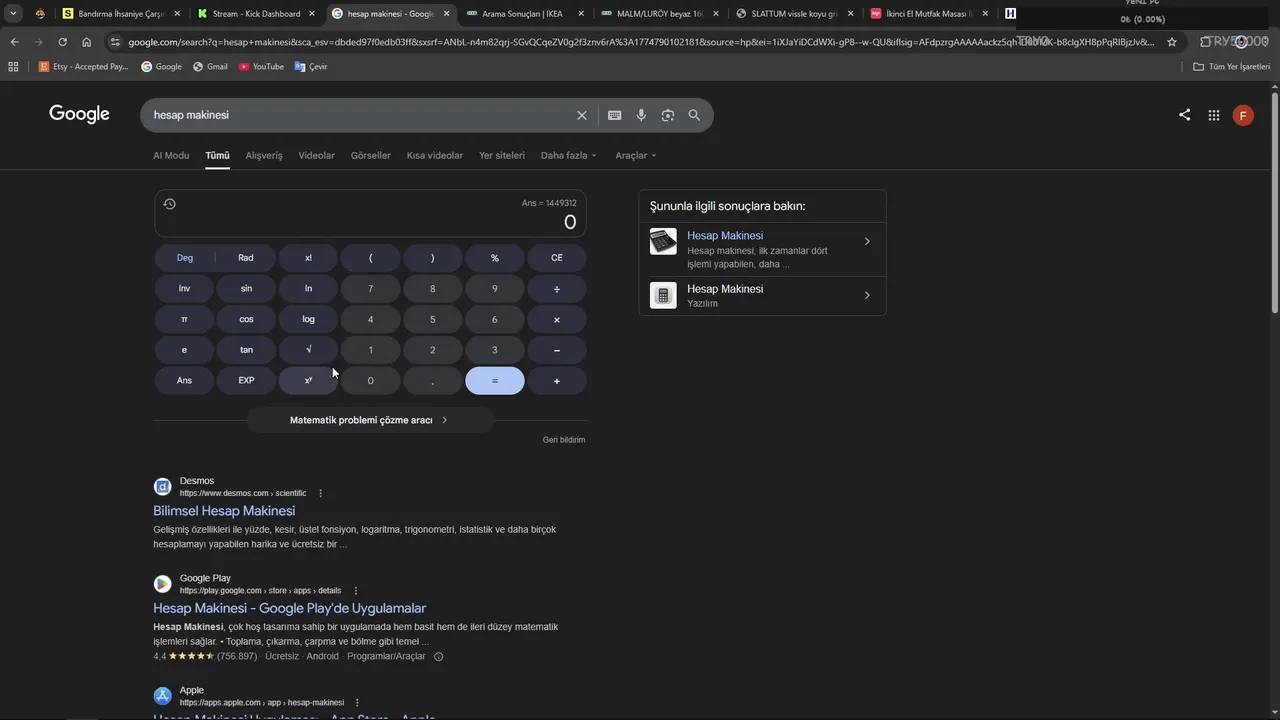1280x720 pixels.
Task: Open the Google apps grid
Action: click(1214, 115)
